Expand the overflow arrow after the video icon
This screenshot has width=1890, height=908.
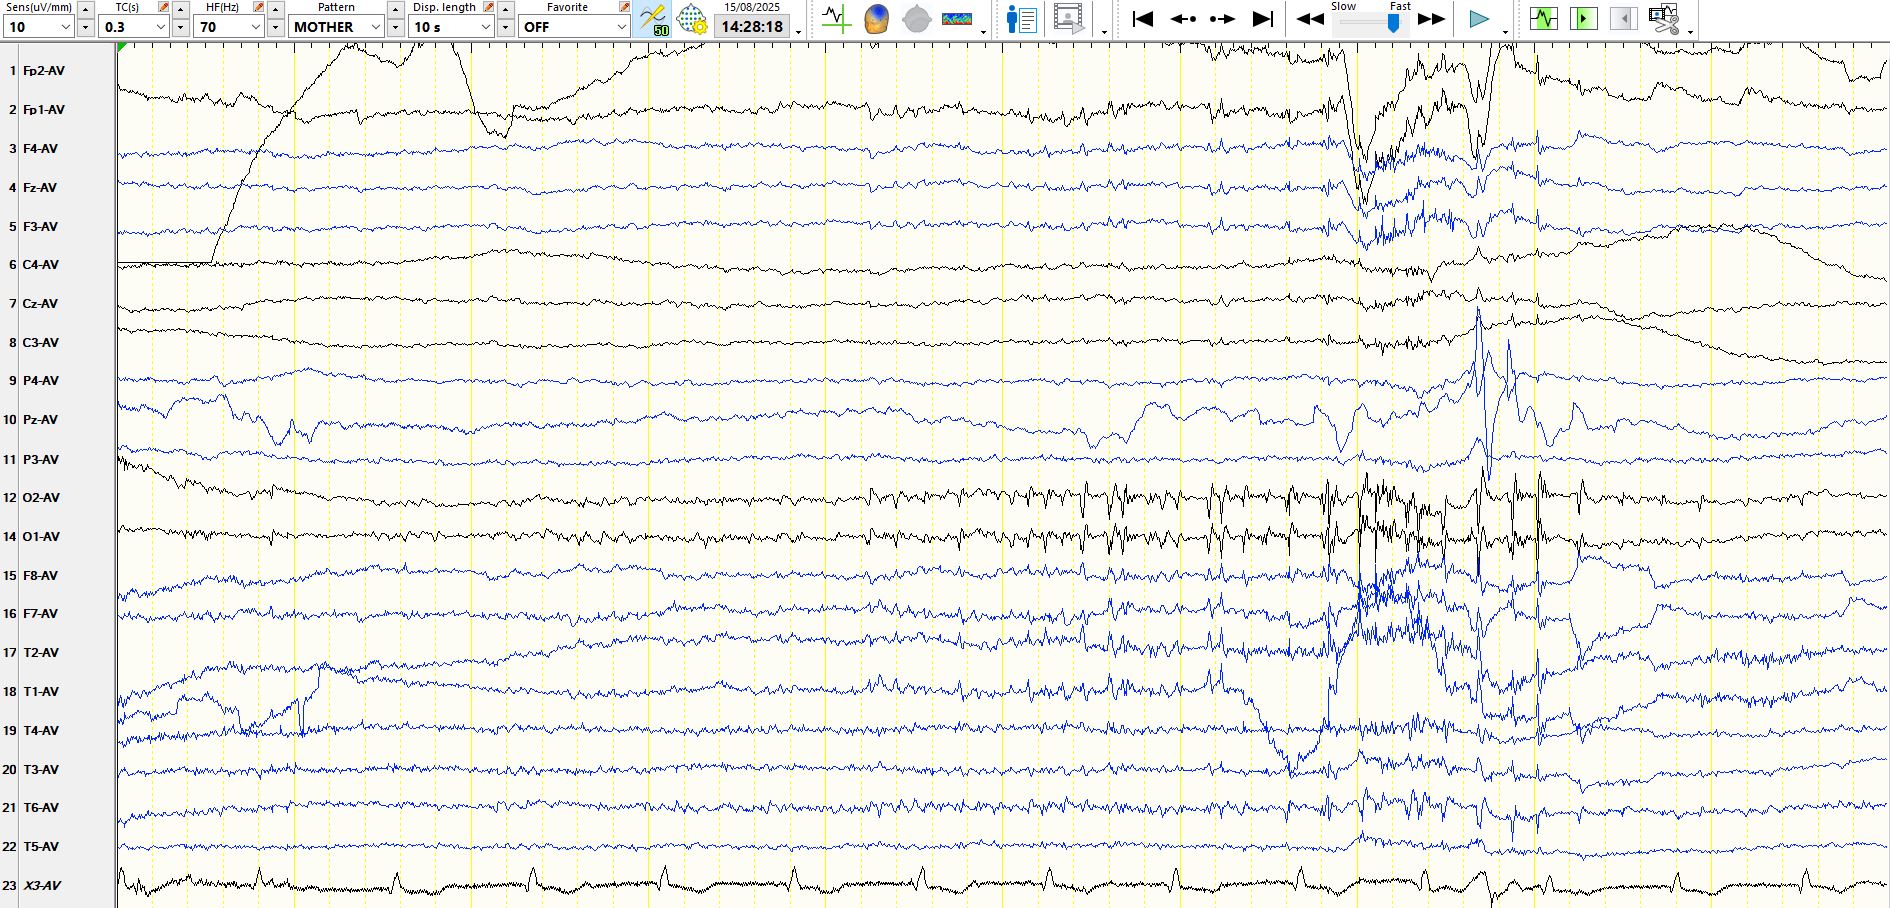tap(1104, 32)
